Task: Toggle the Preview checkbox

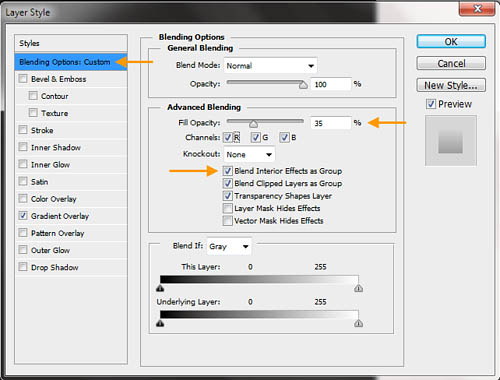Action: [x=431, y=104]
